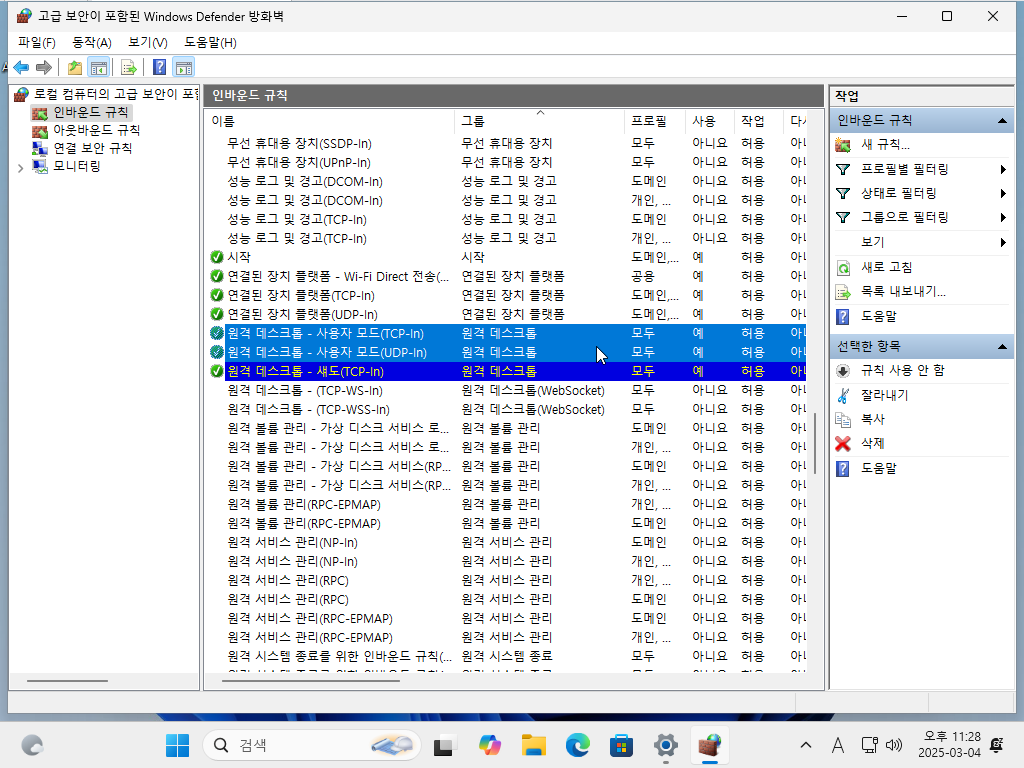Click the green check icon of 시작 rule

coord(217,257)
